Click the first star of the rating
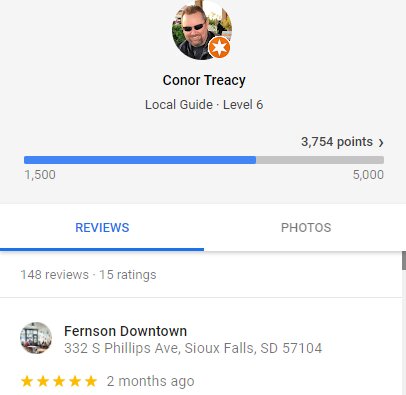The height and width of the screenshot is (395, 406). (27, 381)
